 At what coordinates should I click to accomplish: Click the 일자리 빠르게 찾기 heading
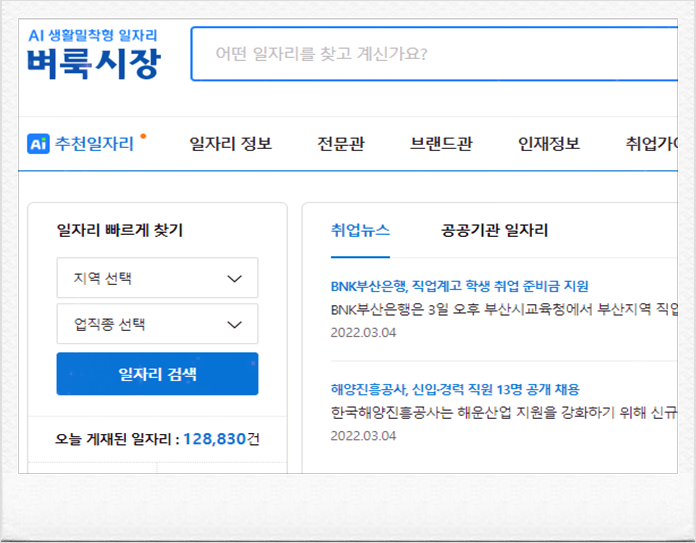[120, 230]
